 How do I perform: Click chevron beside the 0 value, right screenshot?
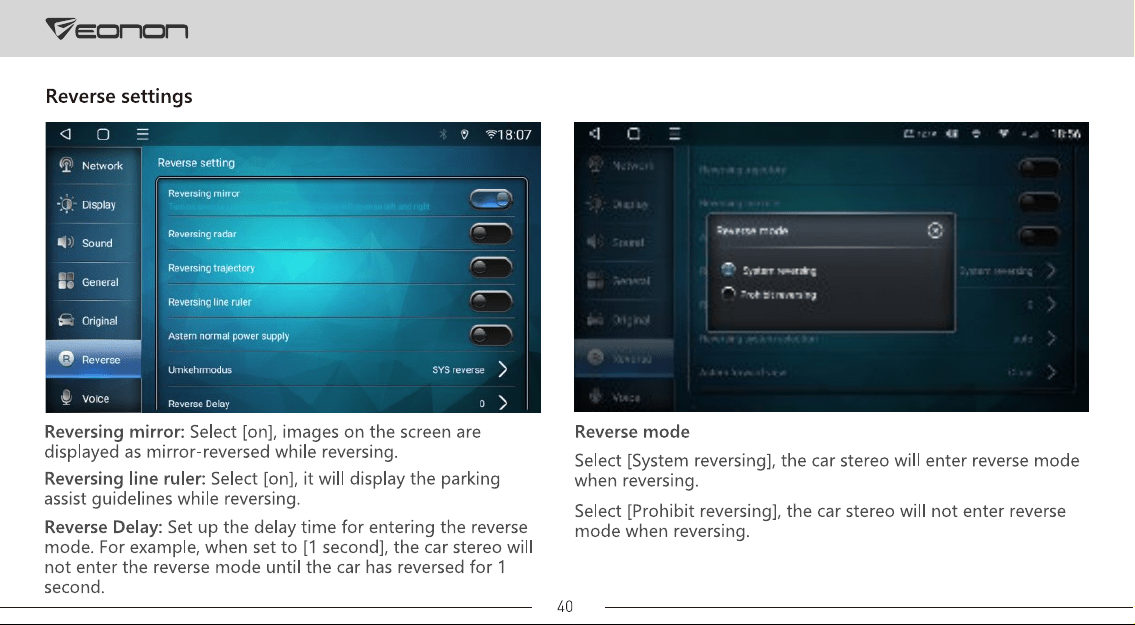[x=1051, y=304]
